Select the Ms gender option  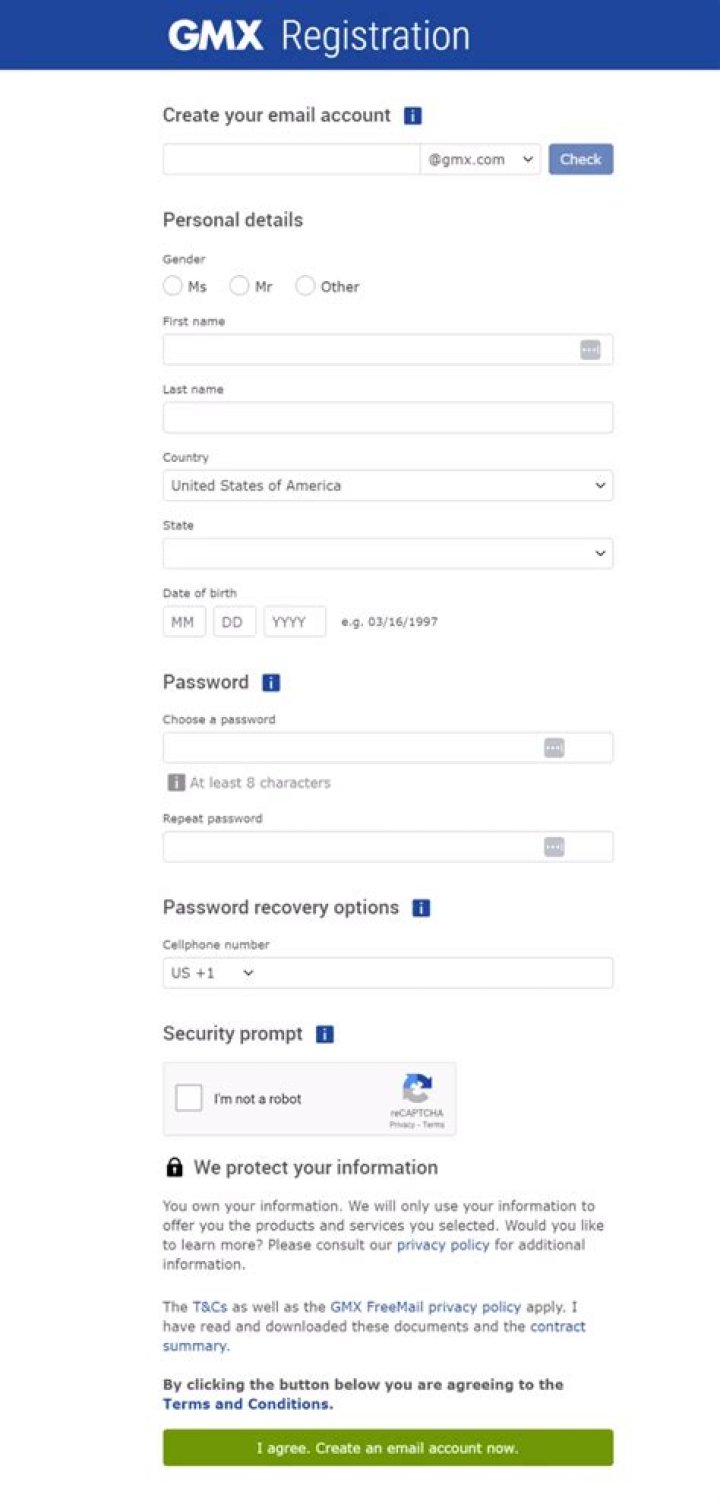pyautogui.click(x=172, y=286)
